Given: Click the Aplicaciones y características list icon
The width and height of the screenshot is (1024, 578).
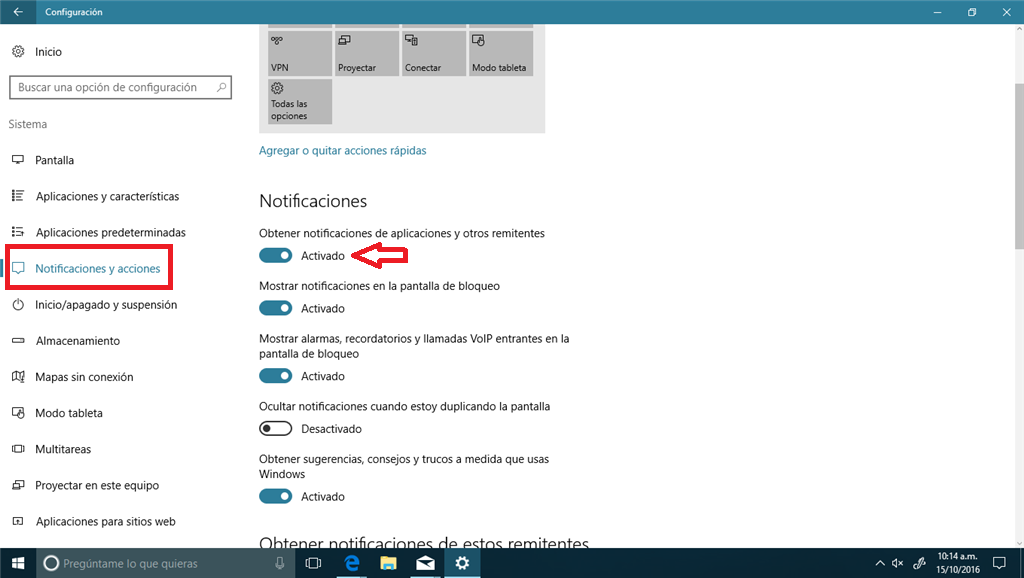Looking at the screenshot, I should pos(18,196).
